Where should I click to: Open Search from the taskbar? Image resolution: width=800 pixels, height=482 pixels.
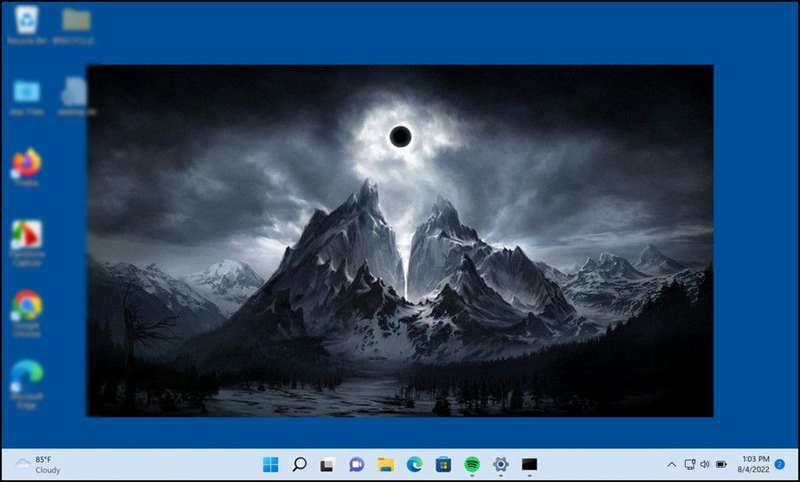coord(299,464)
